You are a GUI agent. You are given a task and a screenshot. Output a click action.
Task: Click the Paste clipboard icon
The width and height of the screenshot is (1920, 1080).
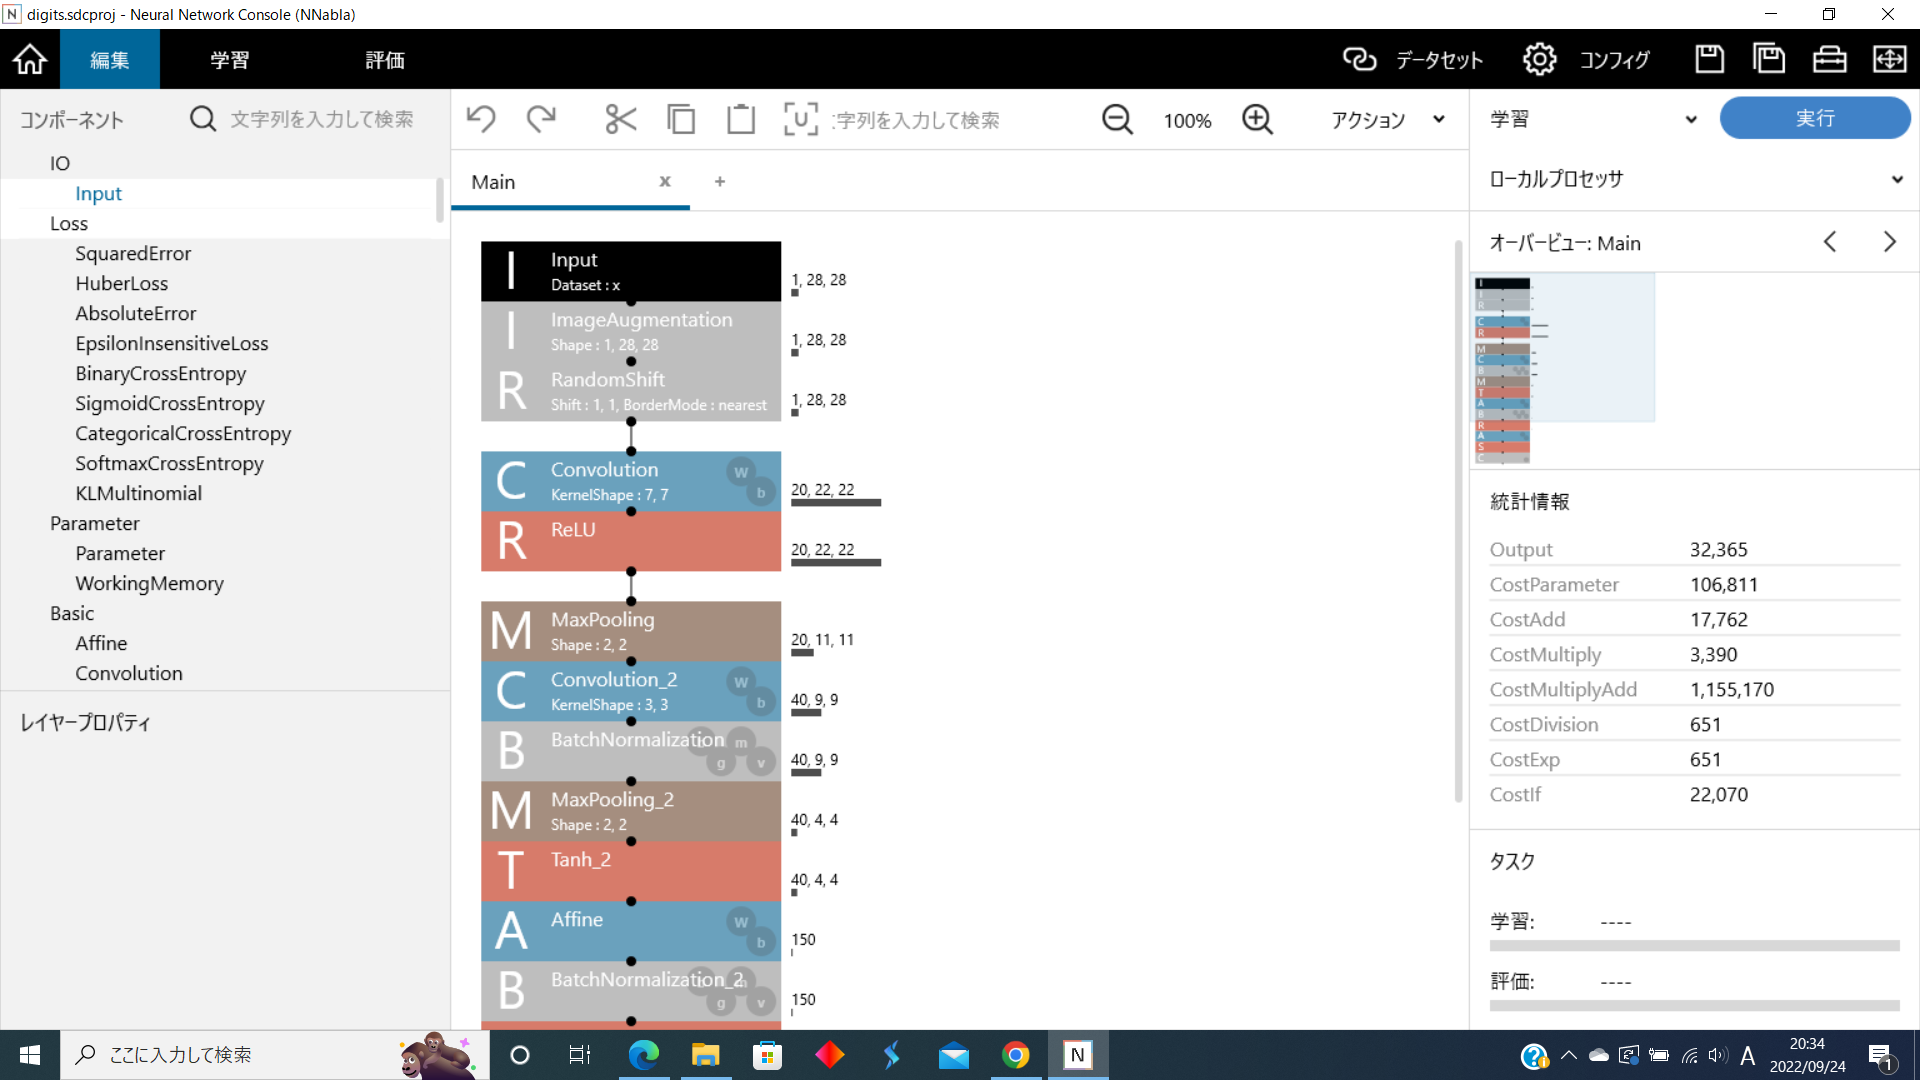tap(741, 120)
